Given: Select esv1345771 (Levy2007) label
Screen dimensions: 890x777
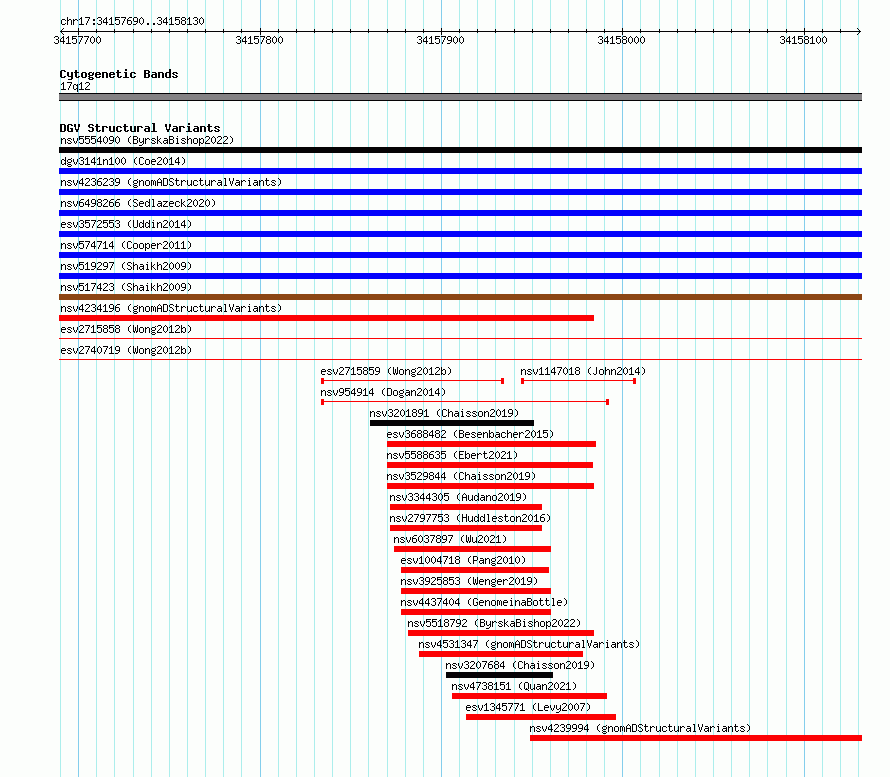Looking at the screenshot, I should (x=528, y=707).
